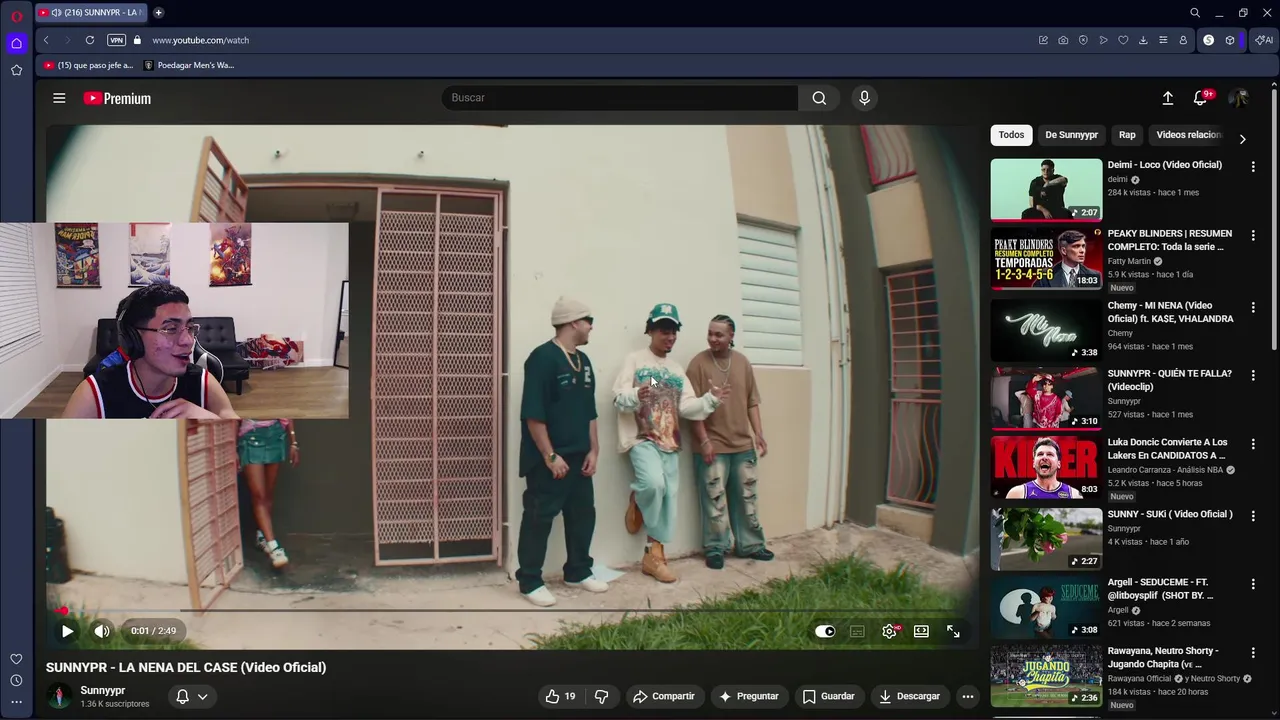
Task: Open the YouTube hamburger guide menu
Action: pyautogui.click(x=59, y=98)
